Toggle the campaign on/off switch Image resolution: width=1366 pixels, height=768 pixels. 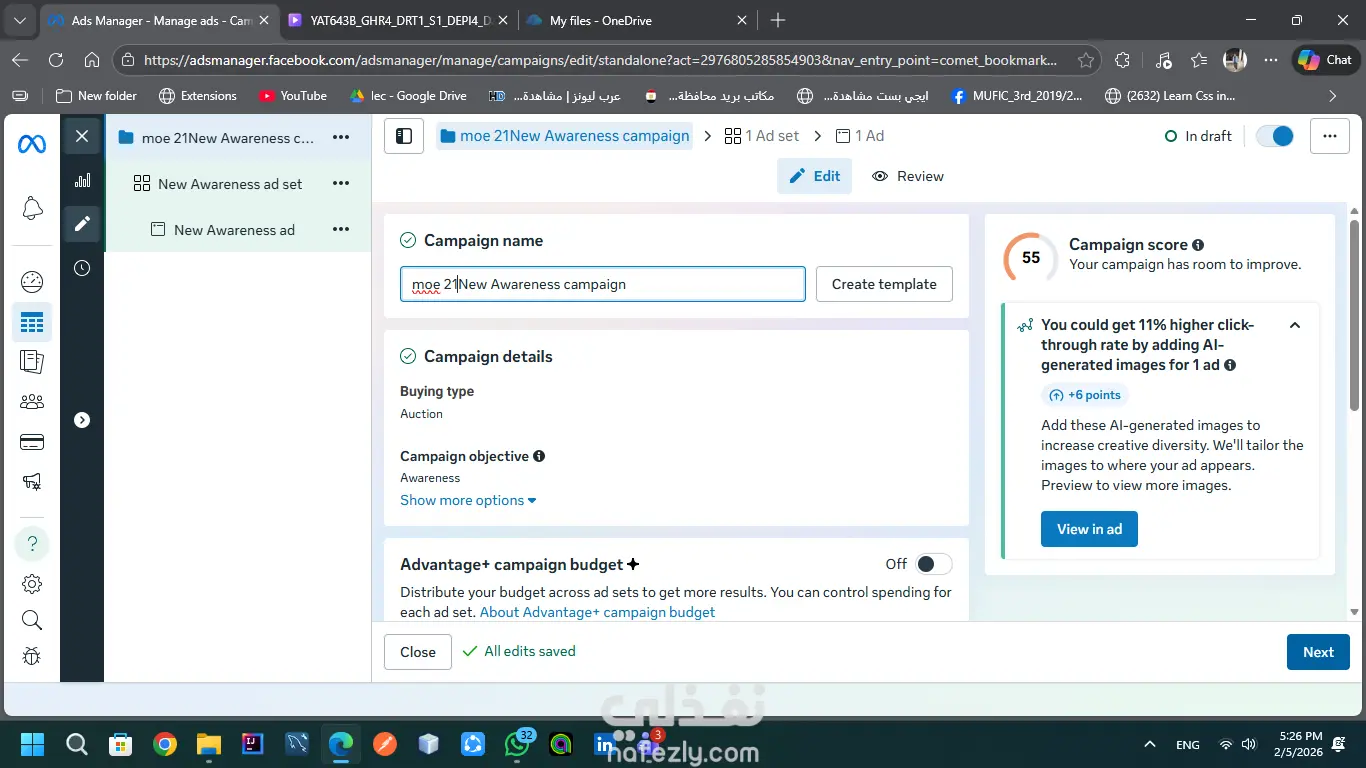[x=1275, y=136]
